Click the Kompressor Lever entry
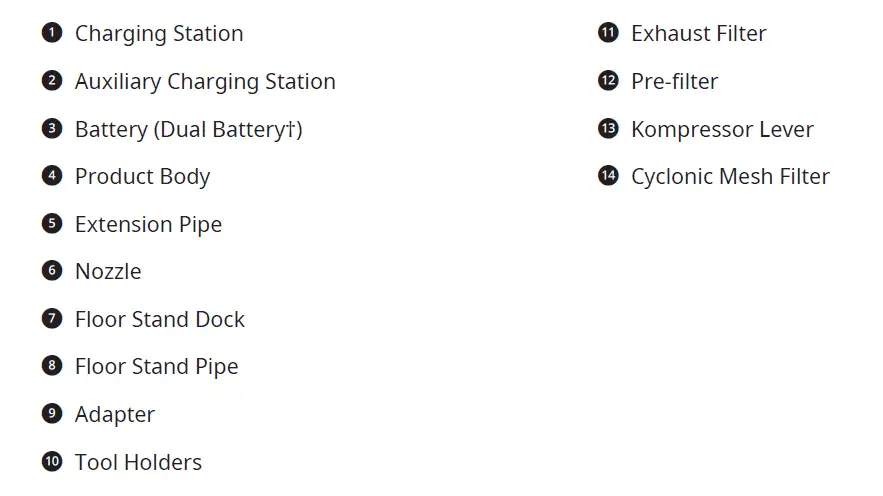The image size is (883, 496). point(722,129)
